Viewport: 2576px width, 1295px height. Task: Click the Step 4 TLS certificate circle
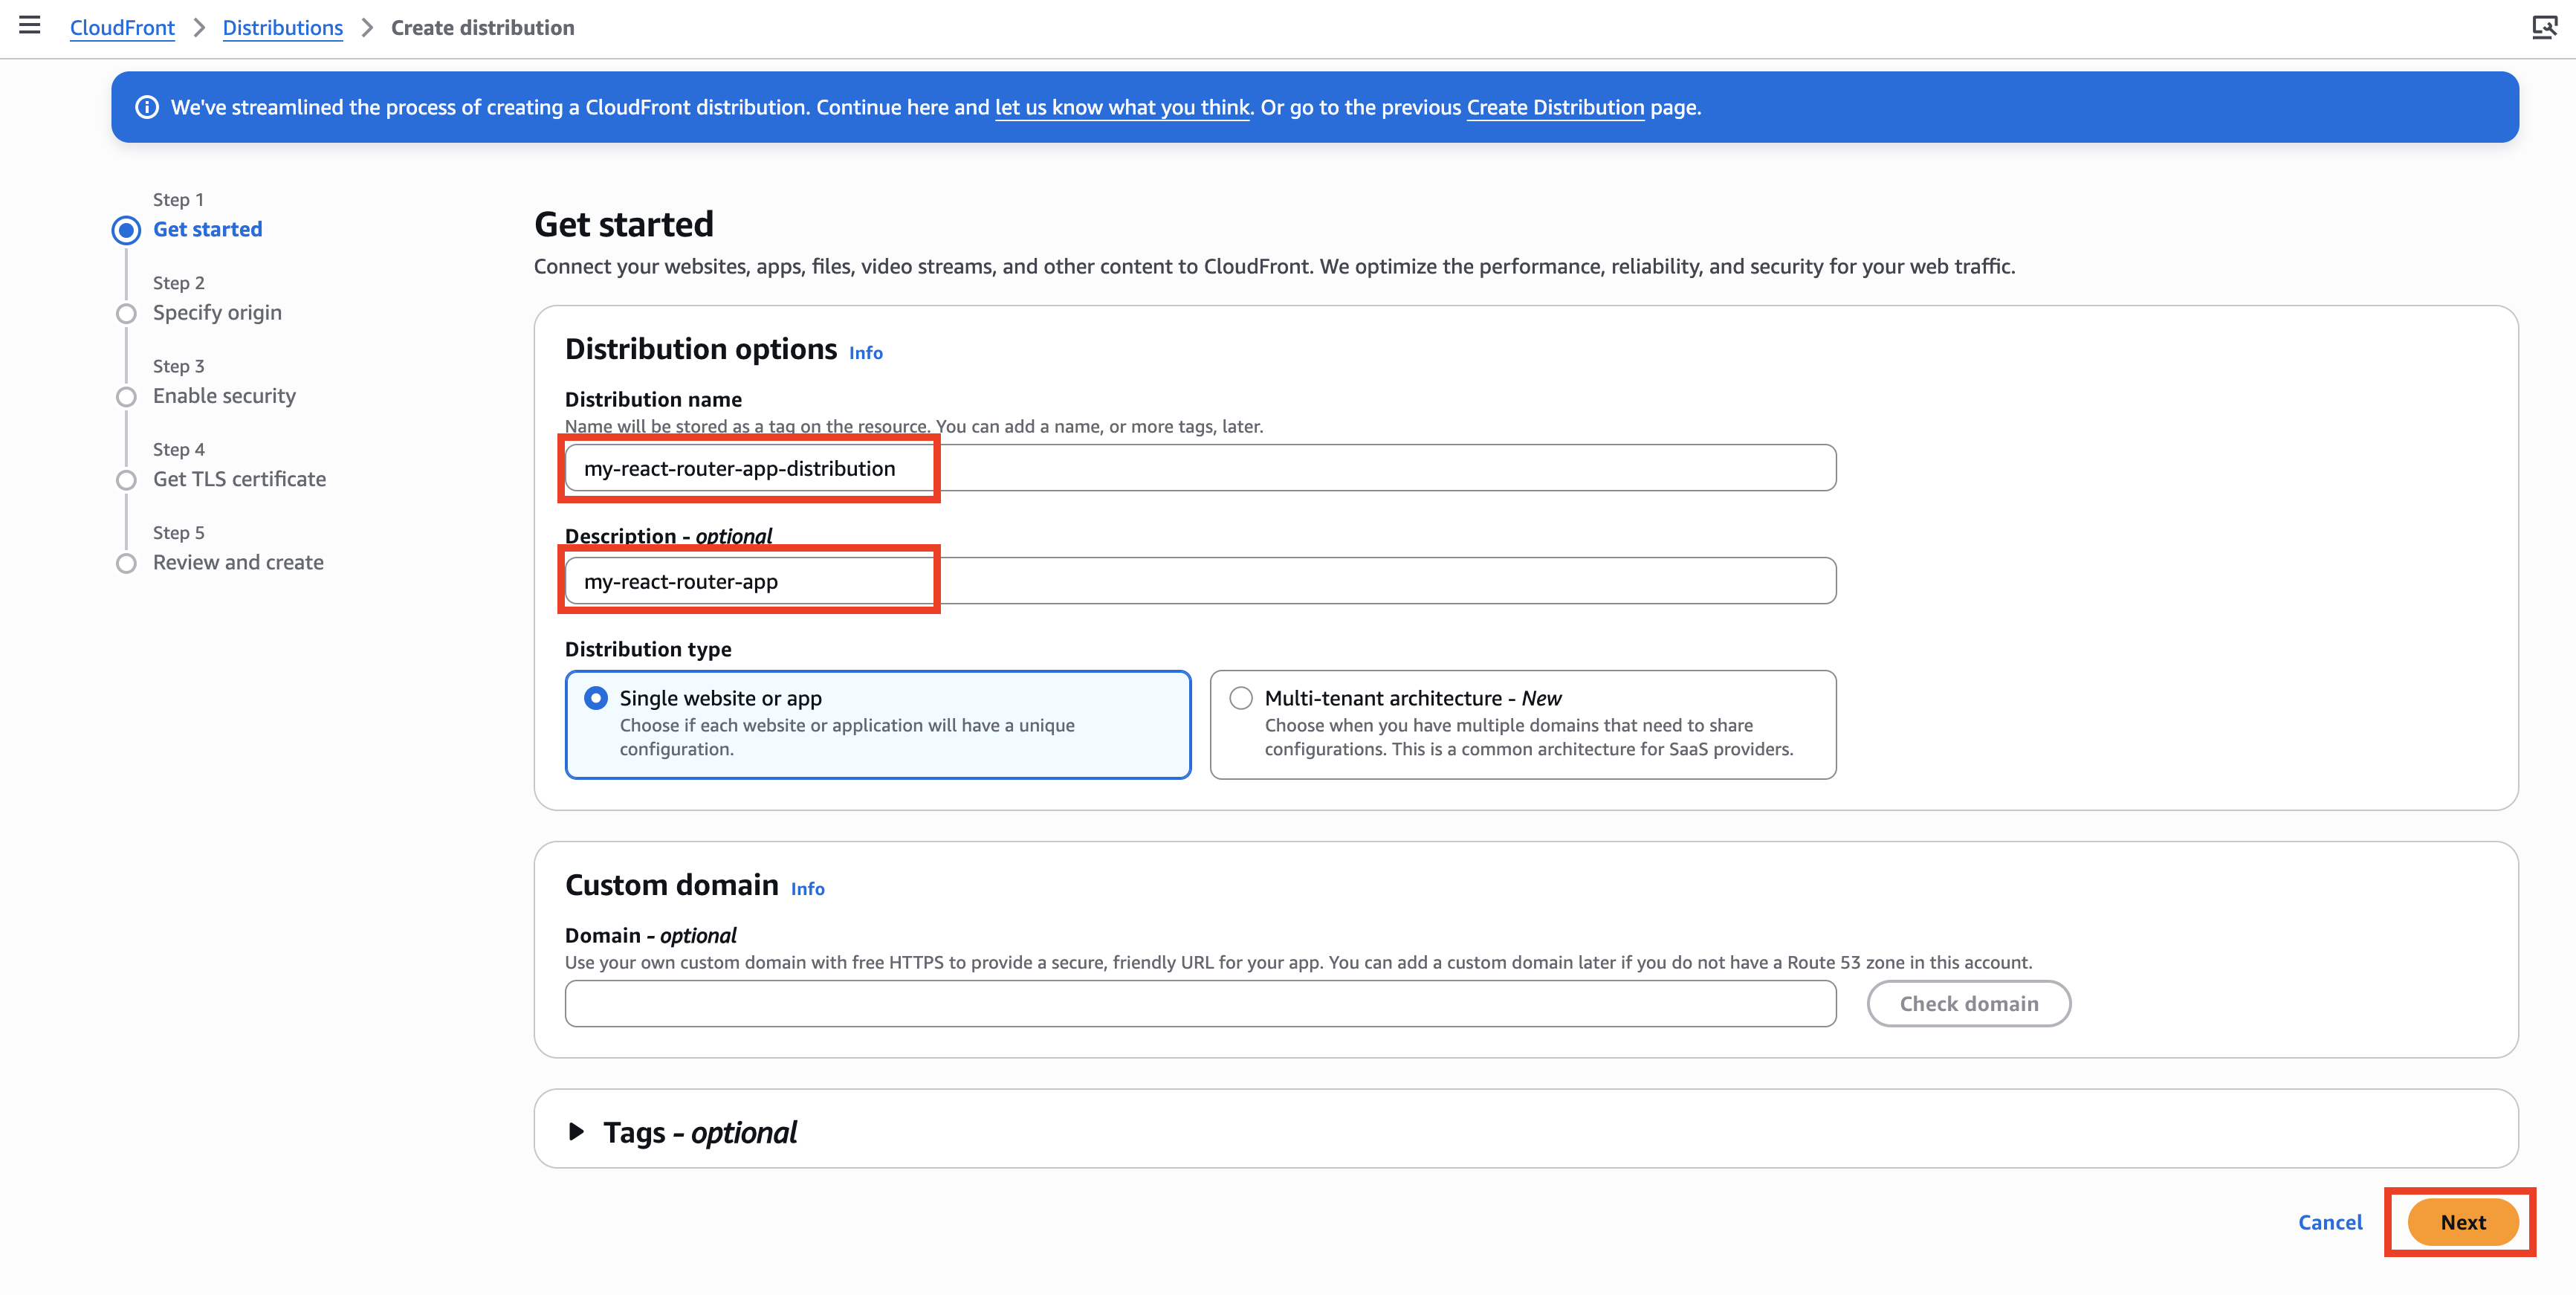126,480
